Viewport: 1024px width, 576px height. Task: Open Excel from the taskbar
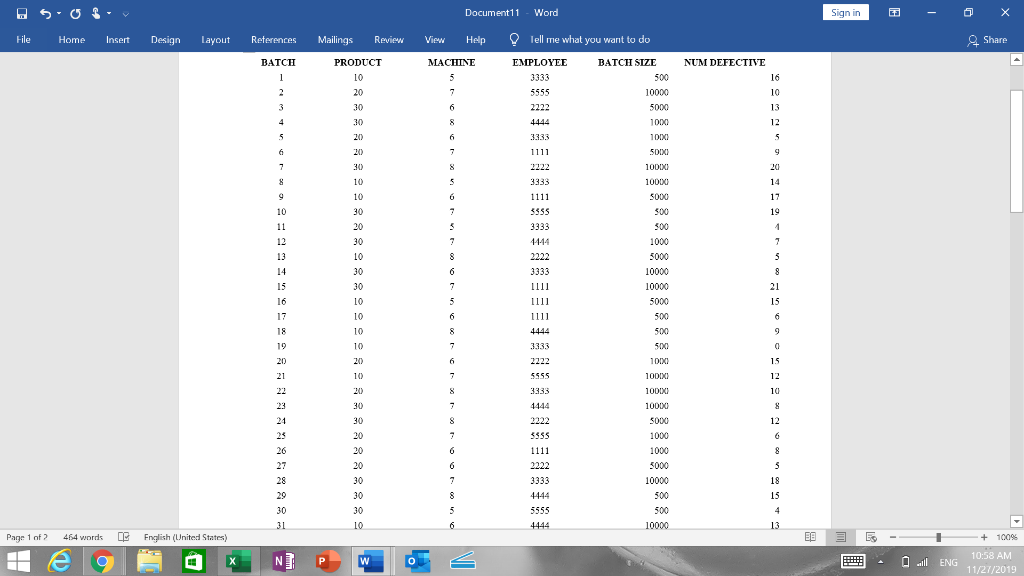[238, 561]
